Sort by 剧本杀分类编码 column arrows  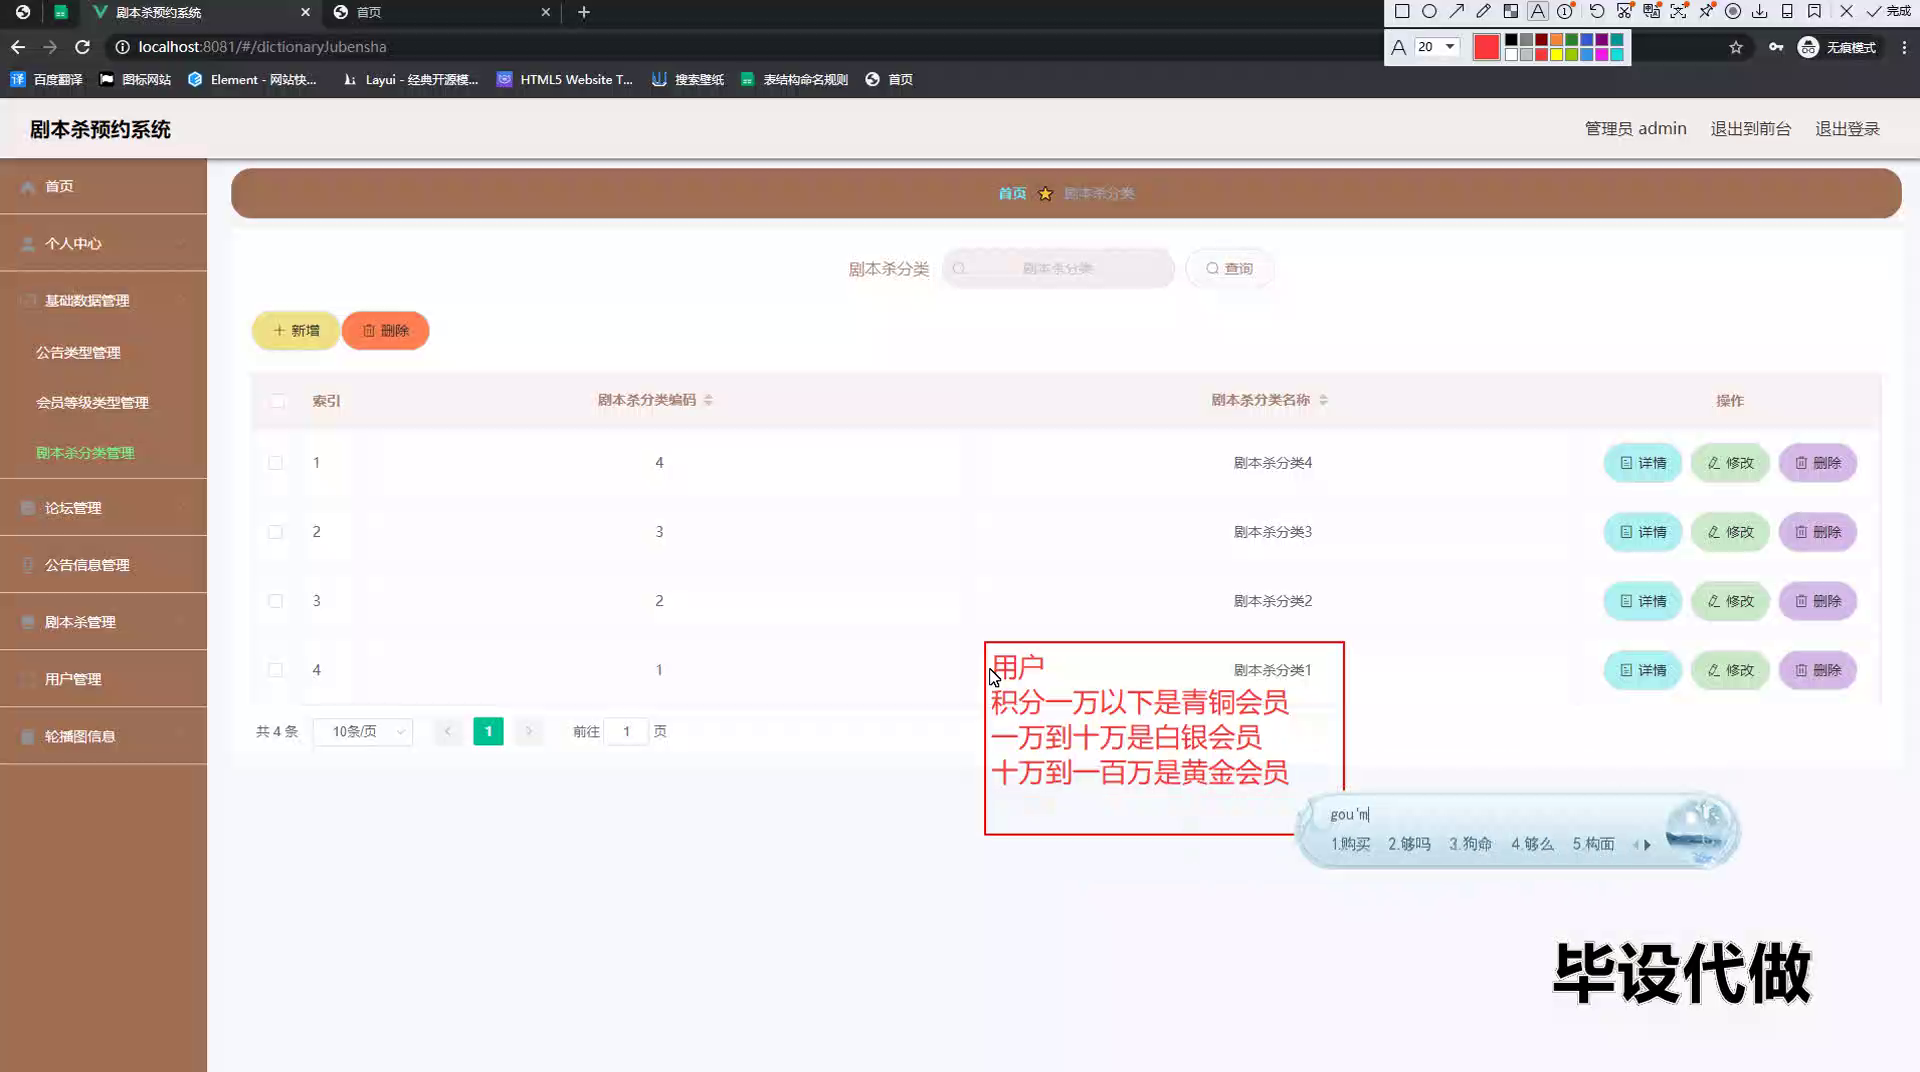708,400
